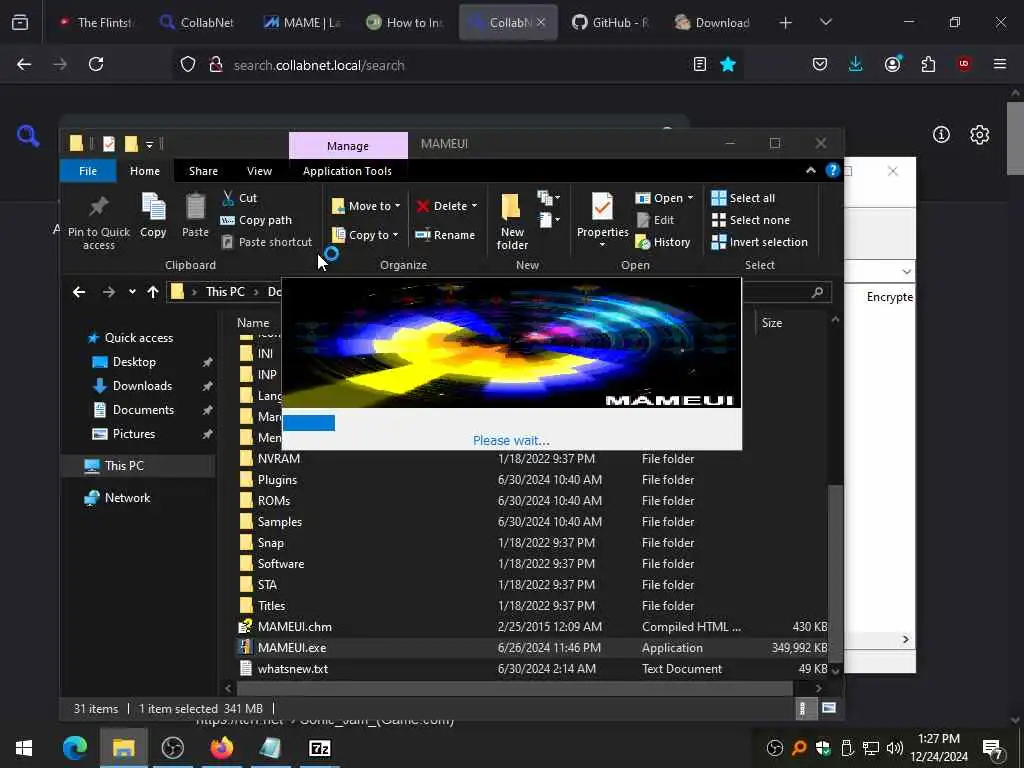1024x768 pixels.
Task: Sort by the Size column header
Action: [771, 323]
